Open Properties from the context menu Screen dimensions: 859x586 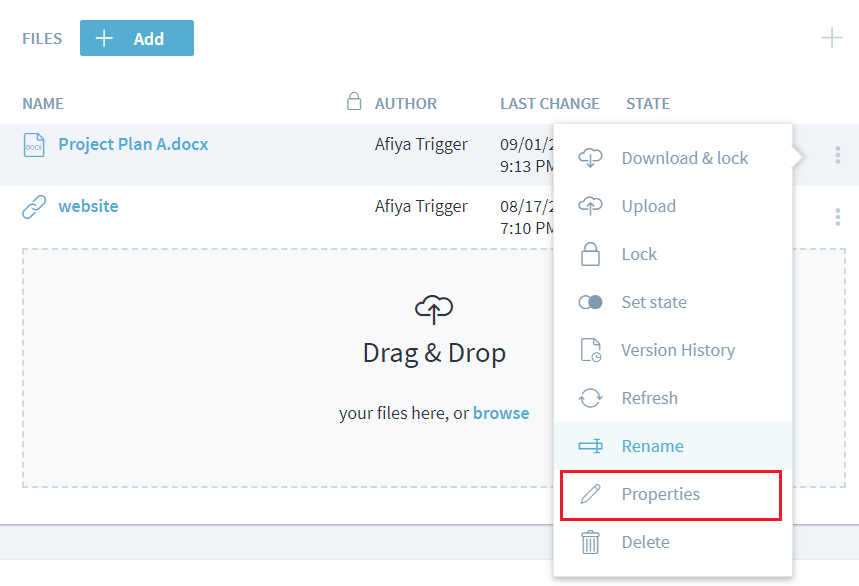660,494
